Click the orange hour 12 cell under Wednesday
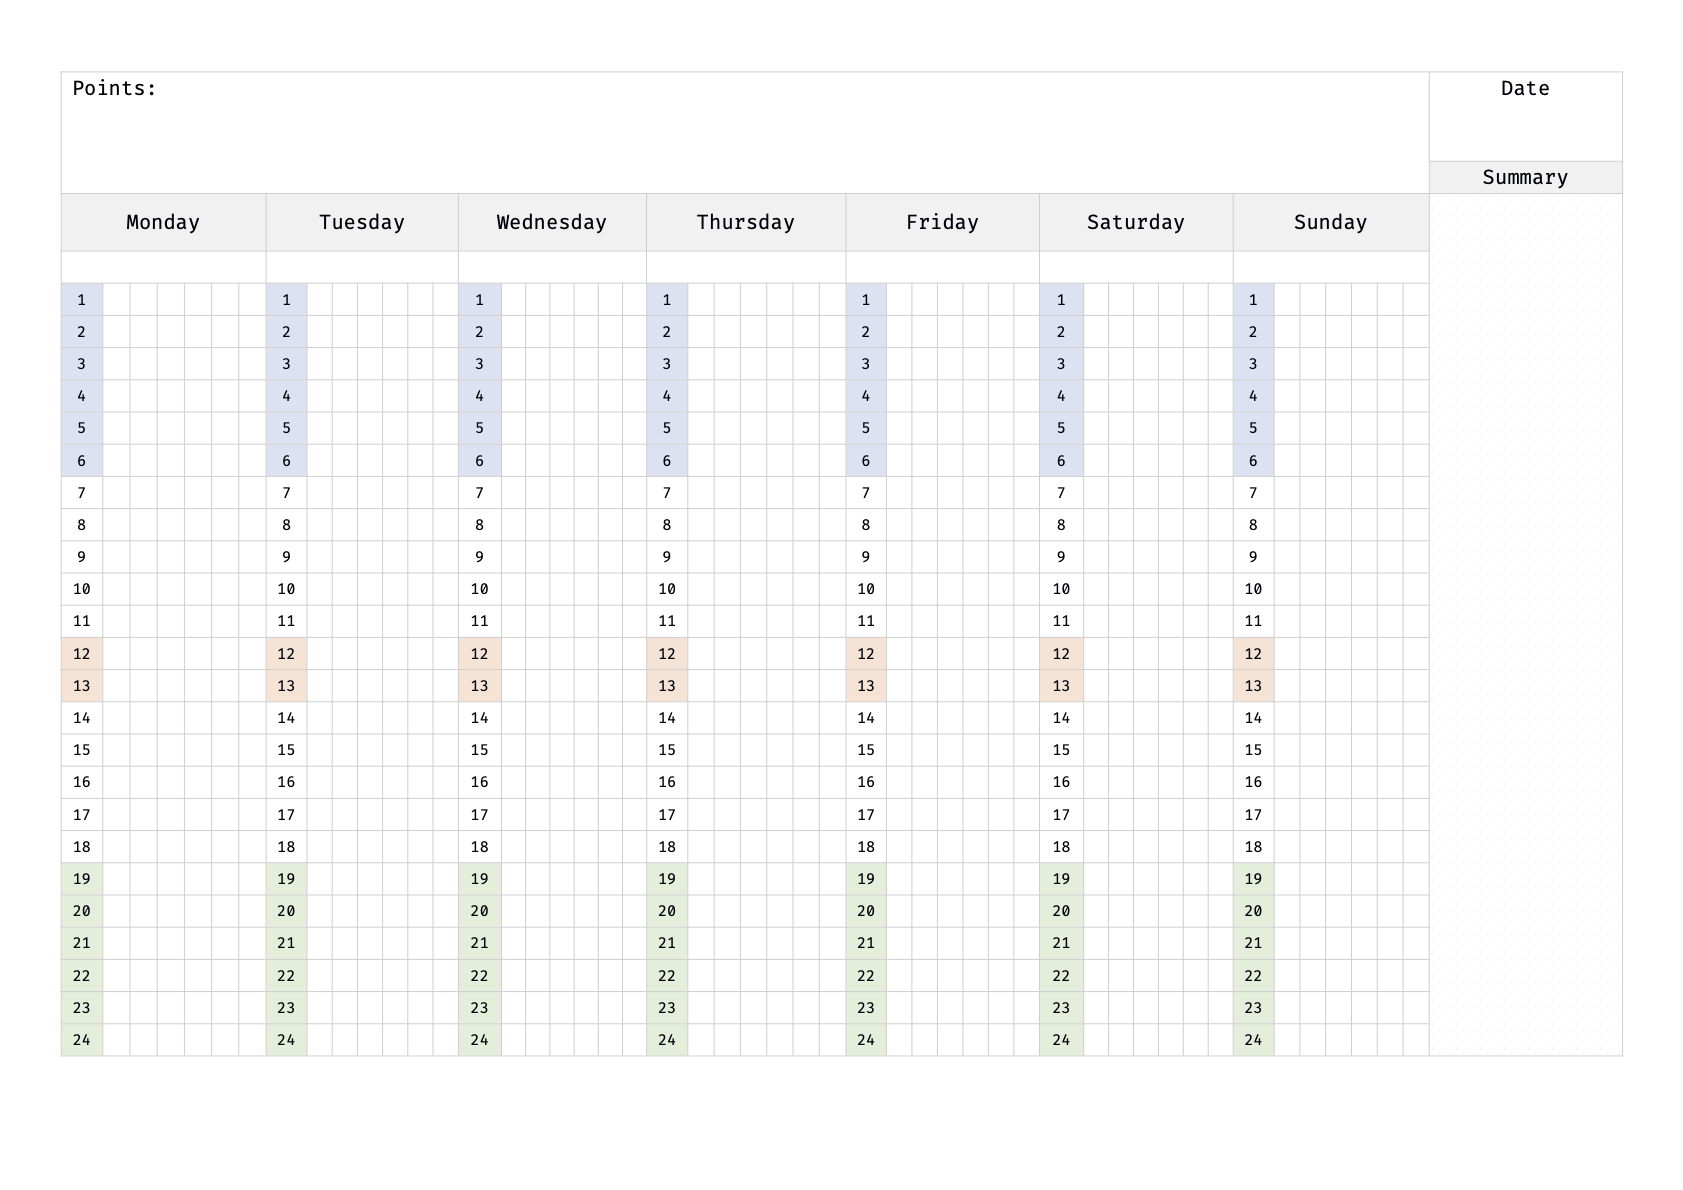The width and height of the screenshot is (1683, 1190). [x=480, y=654]
